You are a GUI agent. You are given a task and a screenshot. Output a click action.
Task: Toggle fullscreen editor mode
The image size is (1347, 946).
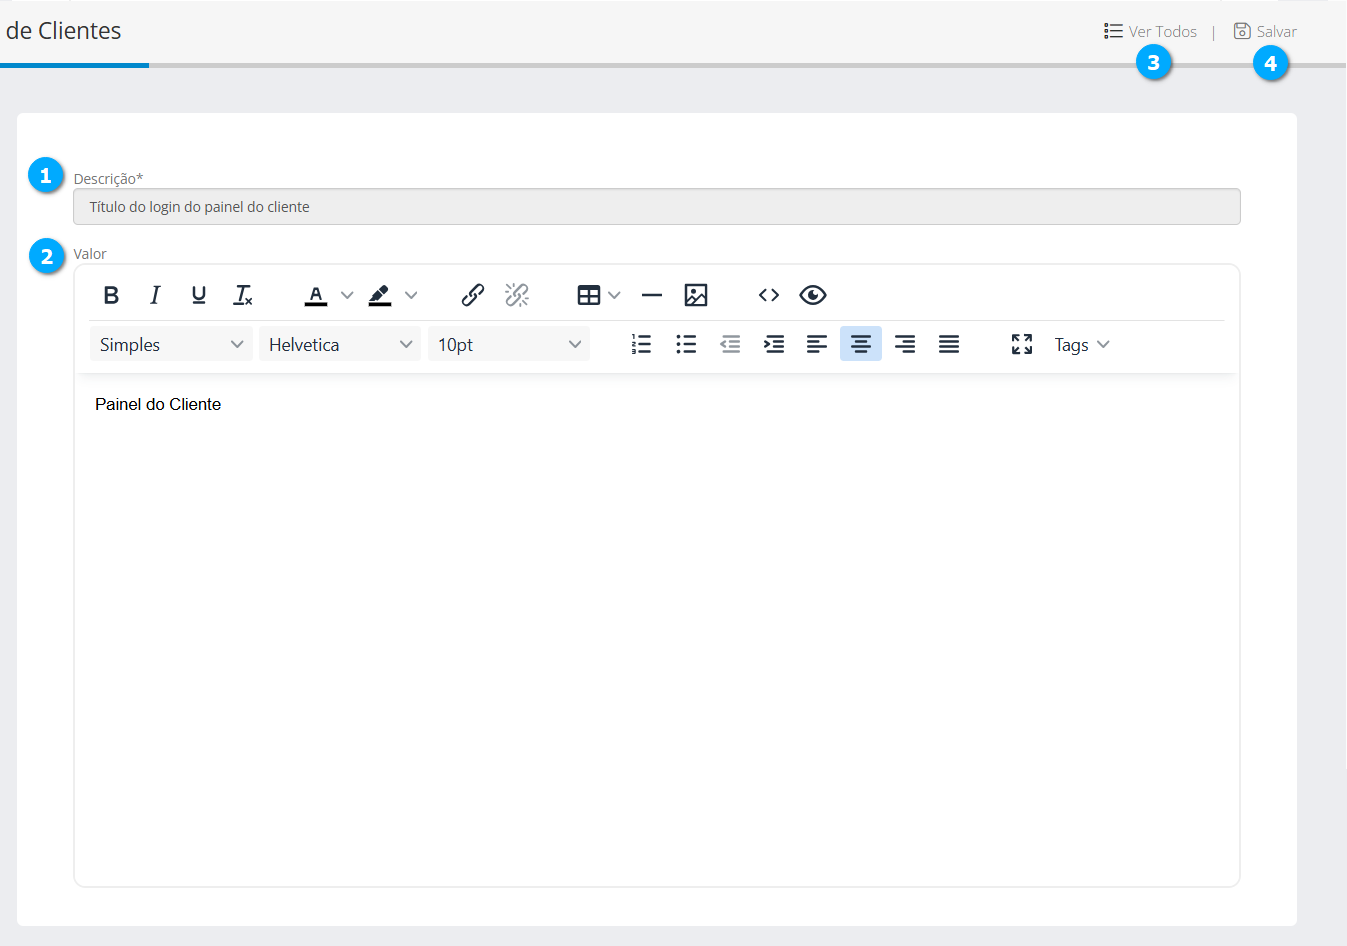(1022, 344)
